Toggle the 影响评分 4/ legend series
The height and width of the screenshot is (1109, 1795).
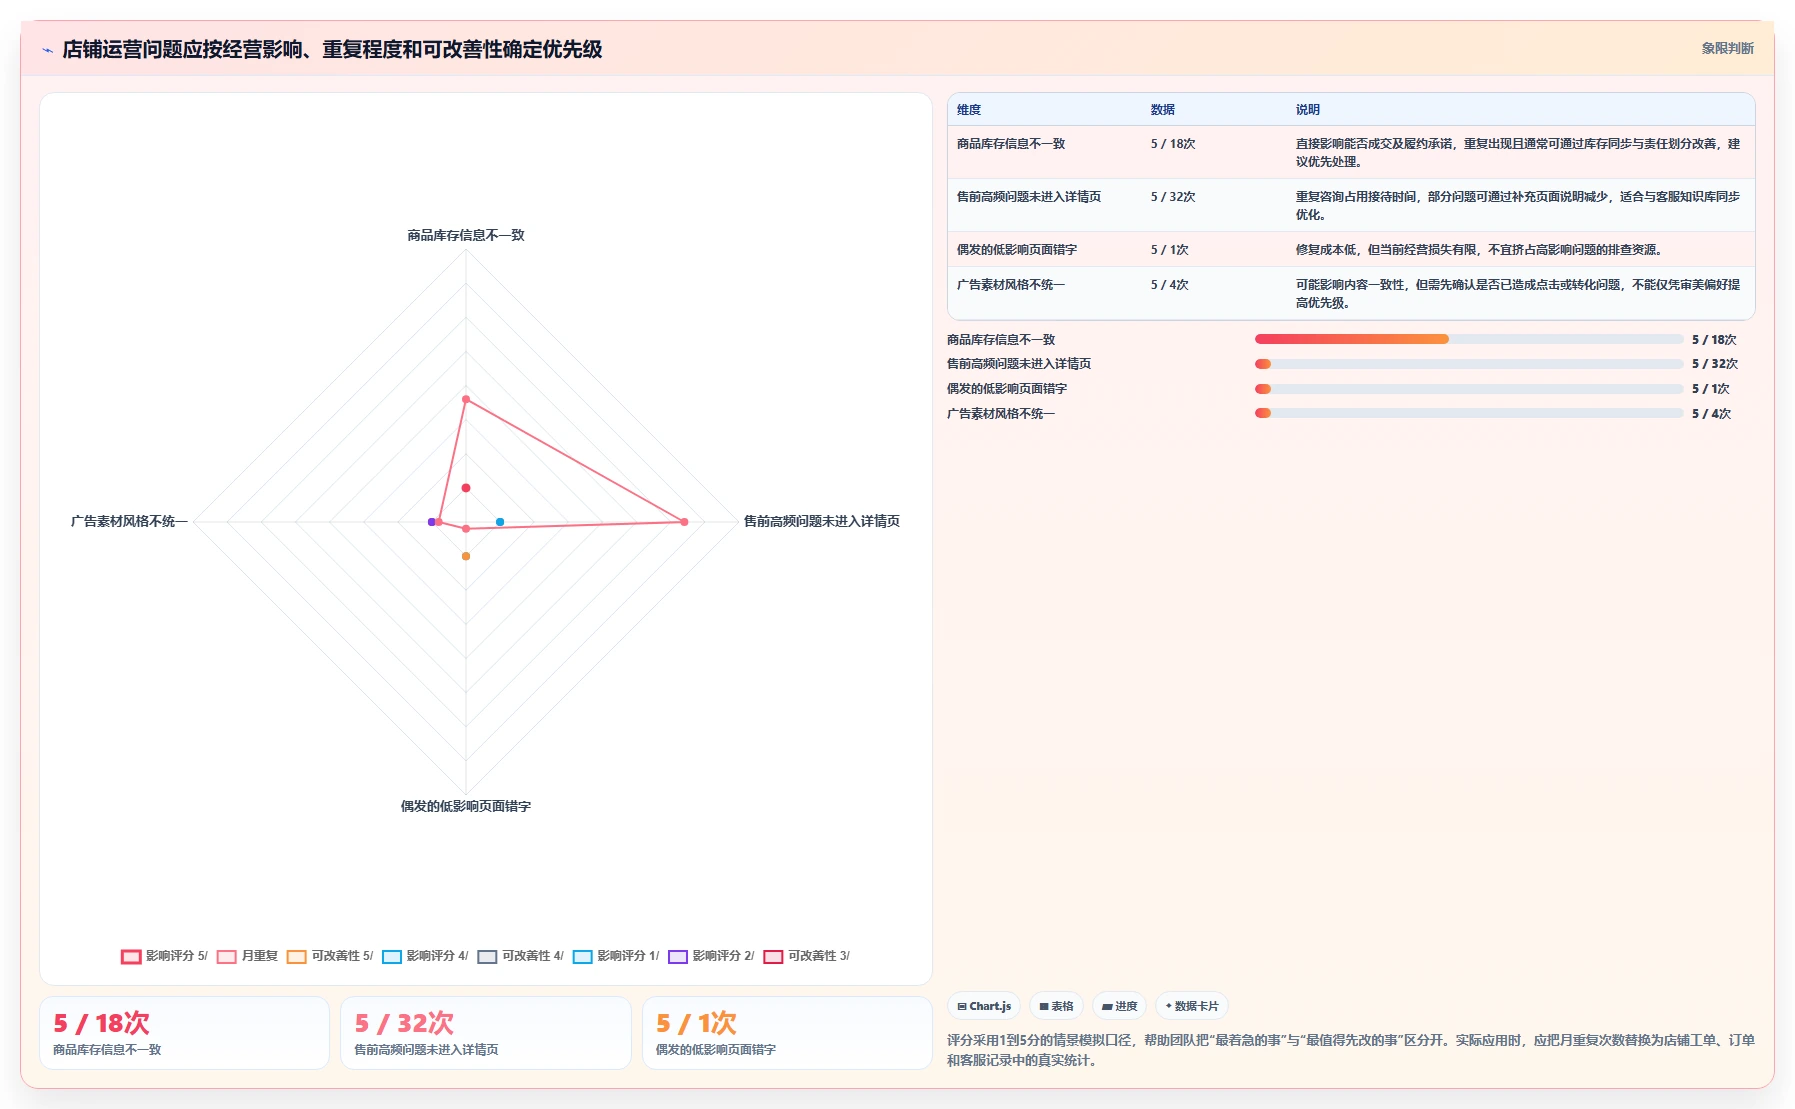coord(425,956)
